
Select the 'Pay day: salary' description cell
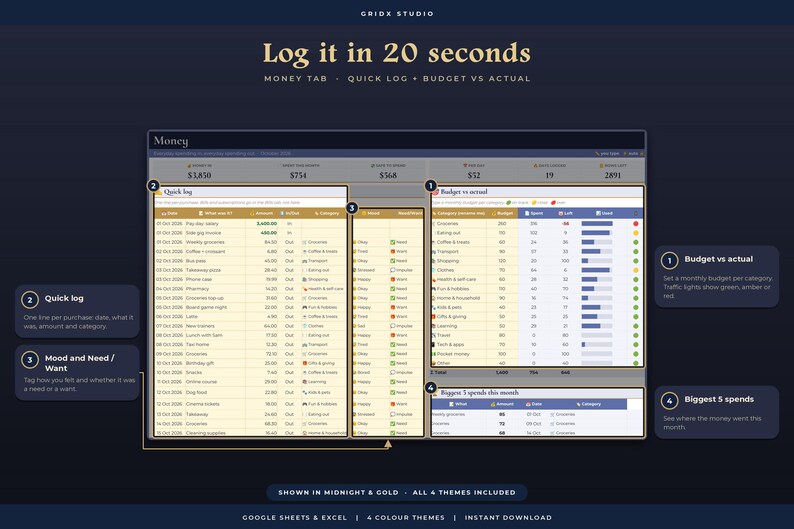[x=215, y=223]
